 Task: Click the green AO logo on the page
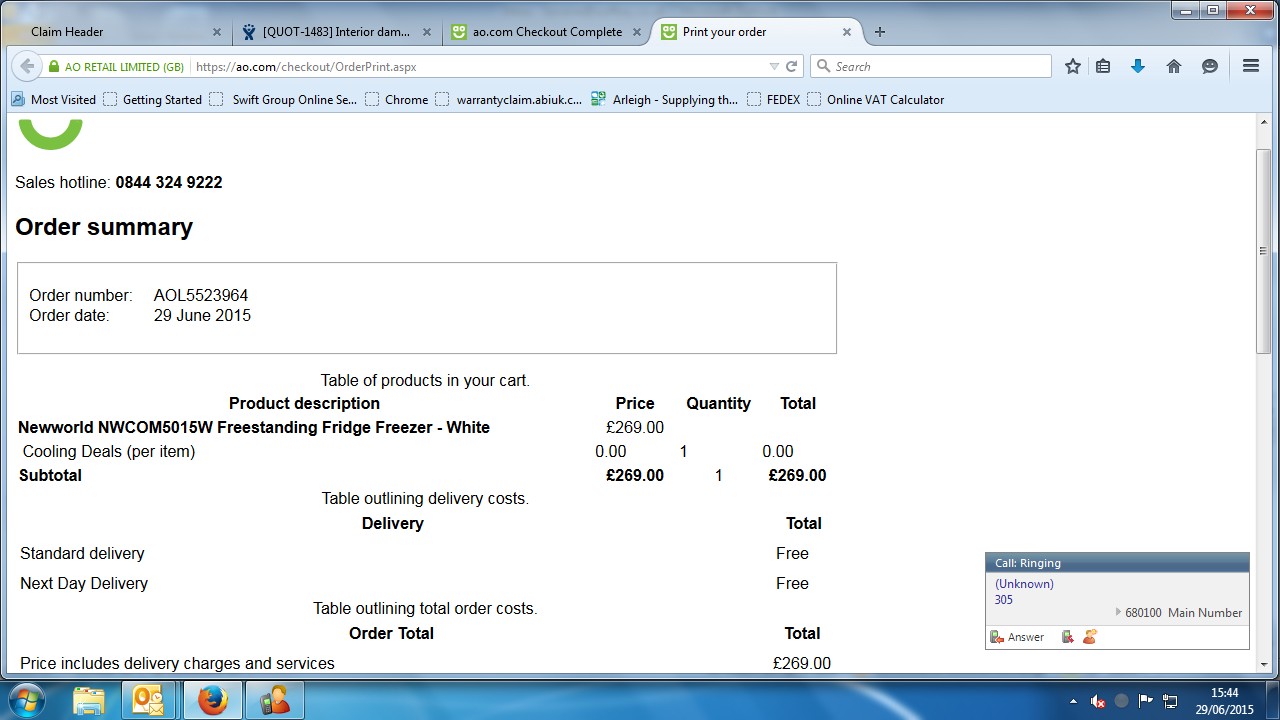click(51, 133)
